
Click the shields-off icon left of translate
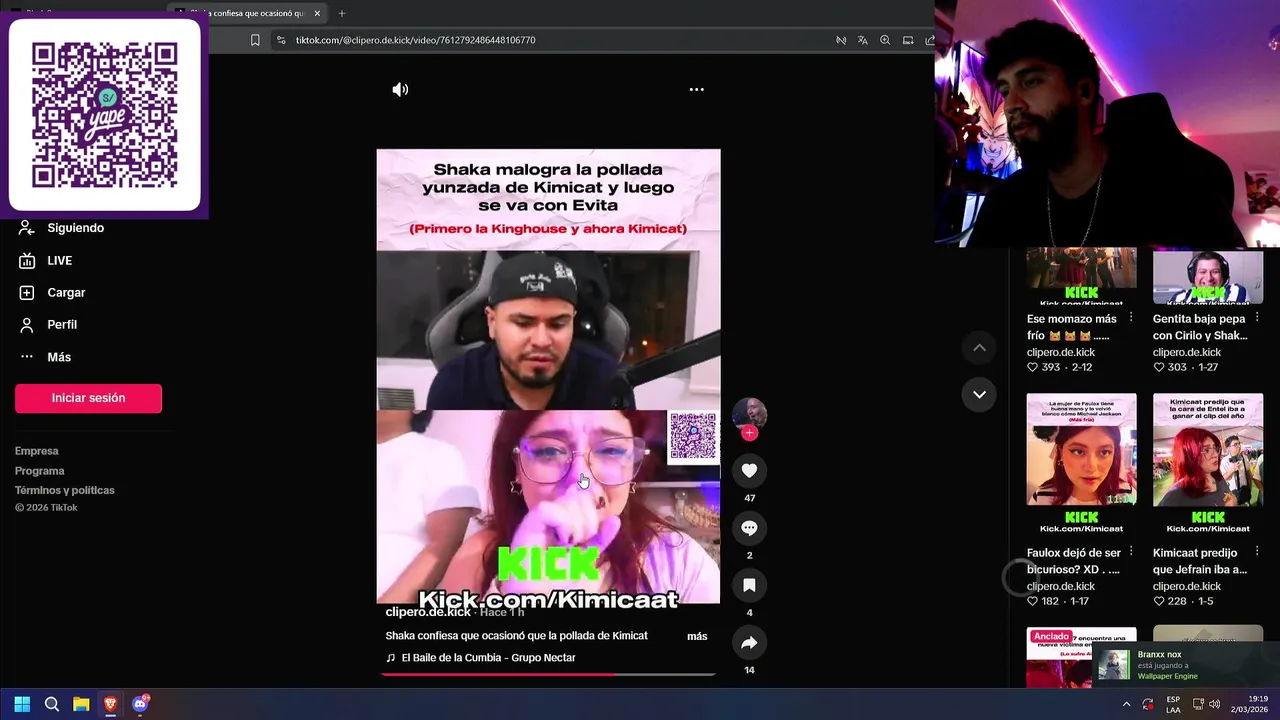[x=841, y=40]
